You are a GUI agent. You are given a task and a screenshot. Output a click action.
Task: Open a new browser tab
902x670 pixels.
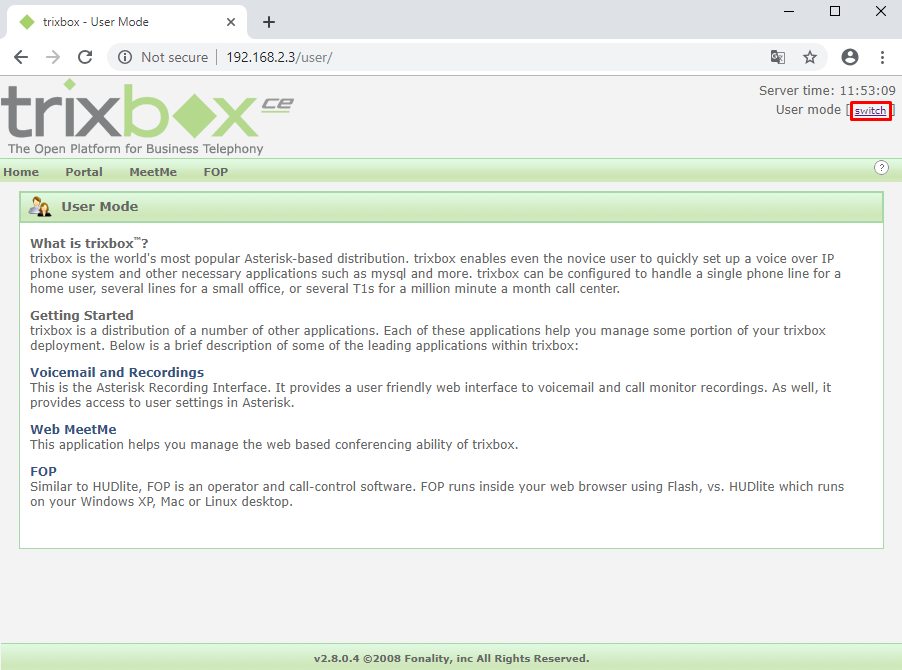click(x=269, y=22)
